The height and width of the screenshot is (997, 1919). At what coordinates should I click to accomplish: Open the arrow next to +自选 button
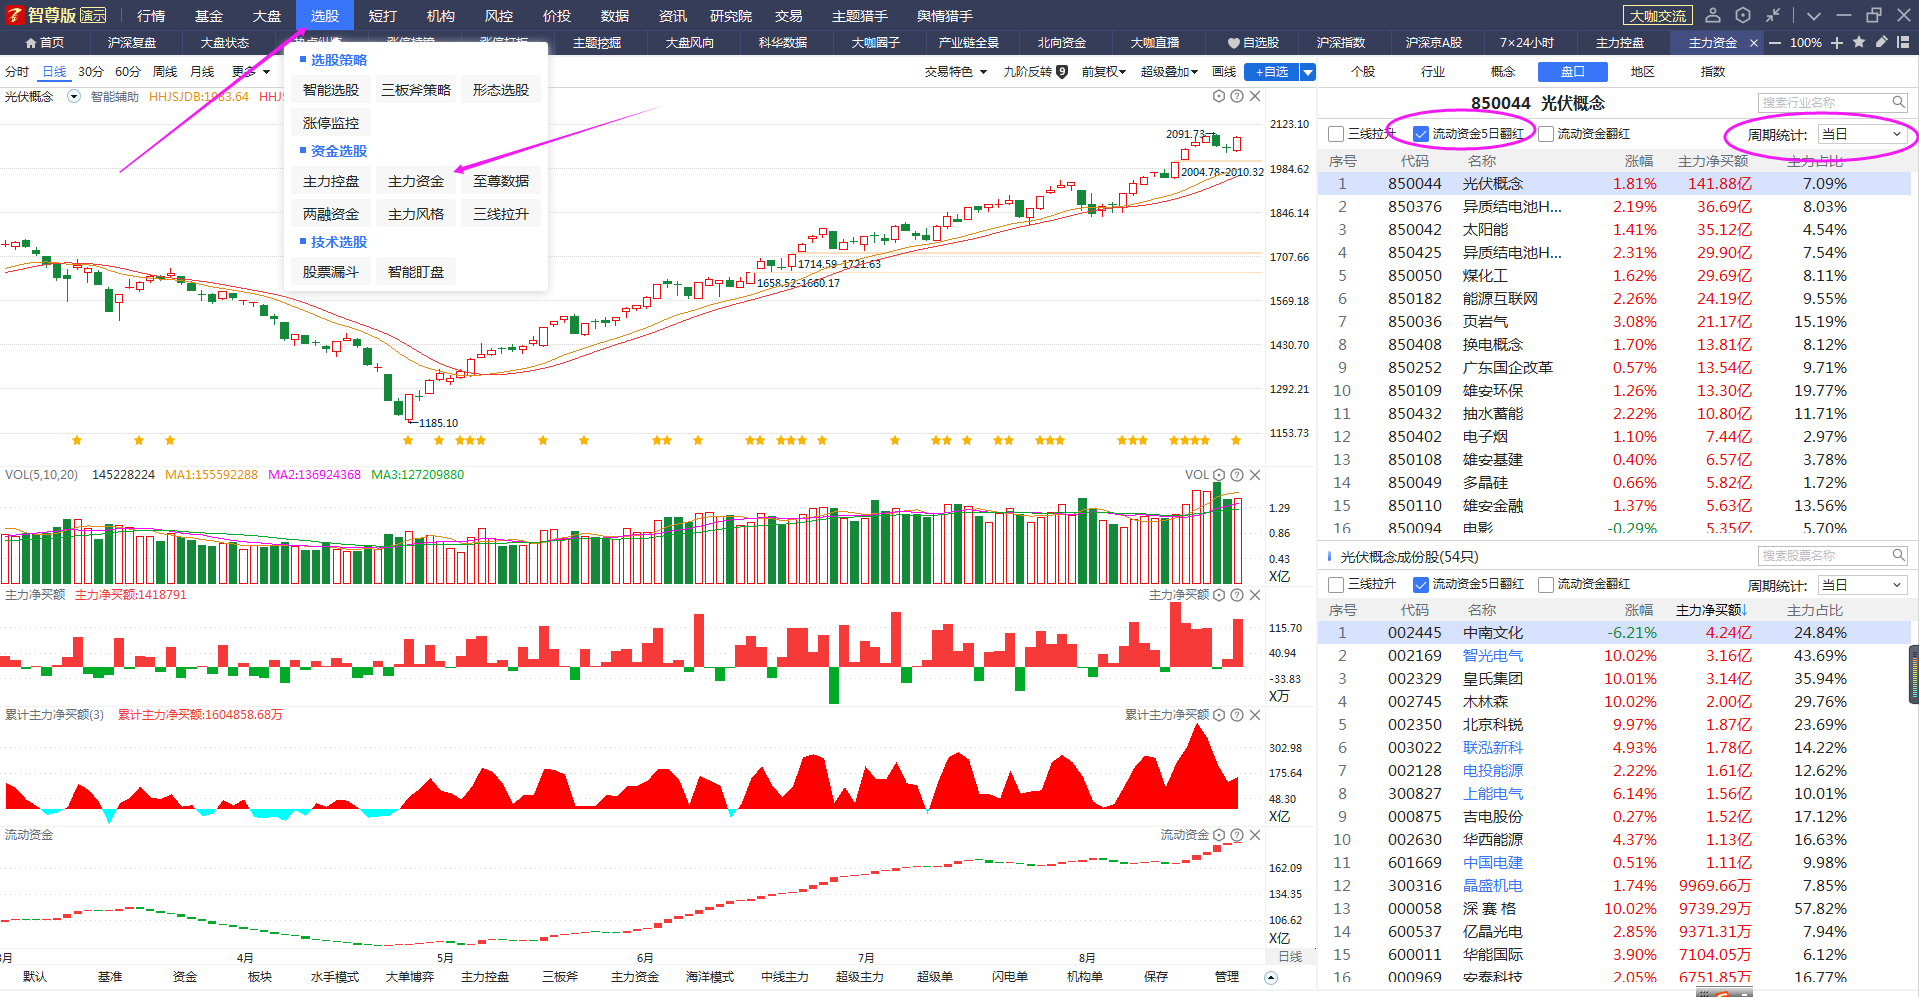click(x=1308, y=72)
